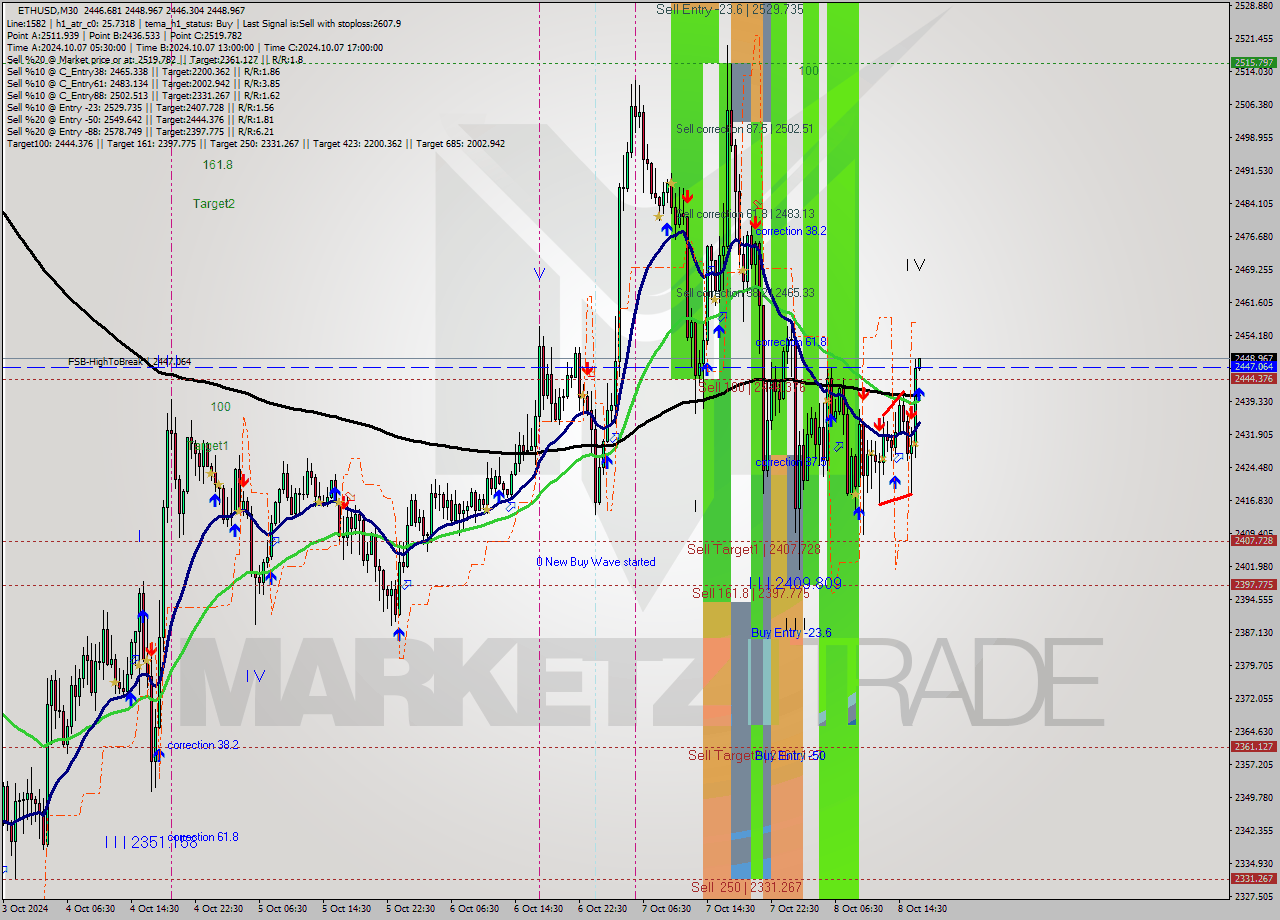The width and height of the screenshot is (1280, 920).
Task: Click the 2448.967 current price tag
Action: coord(1254,357)
